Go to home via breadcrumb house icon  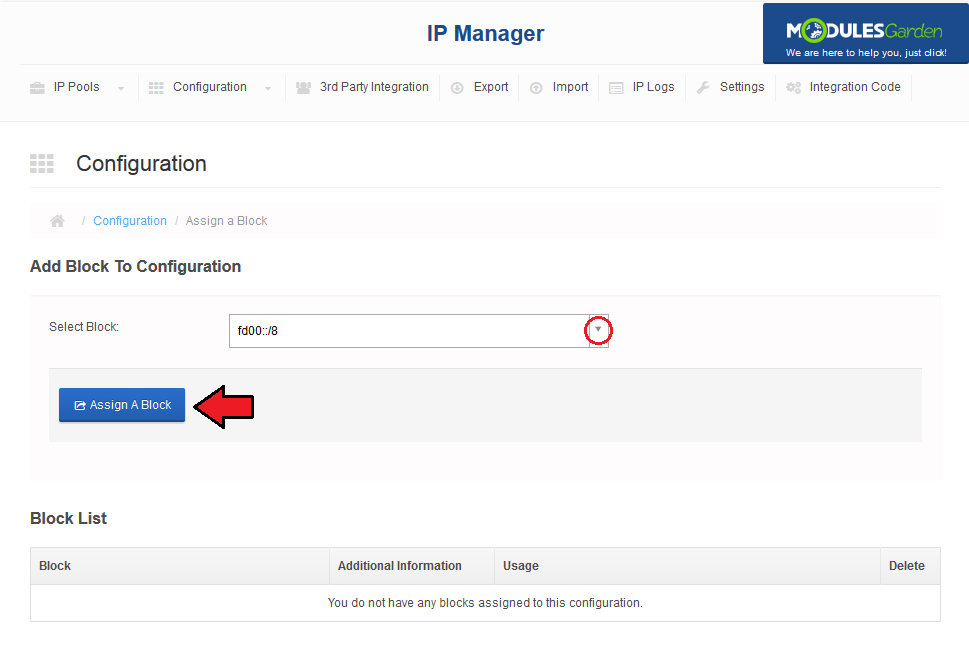coord(57,221)
